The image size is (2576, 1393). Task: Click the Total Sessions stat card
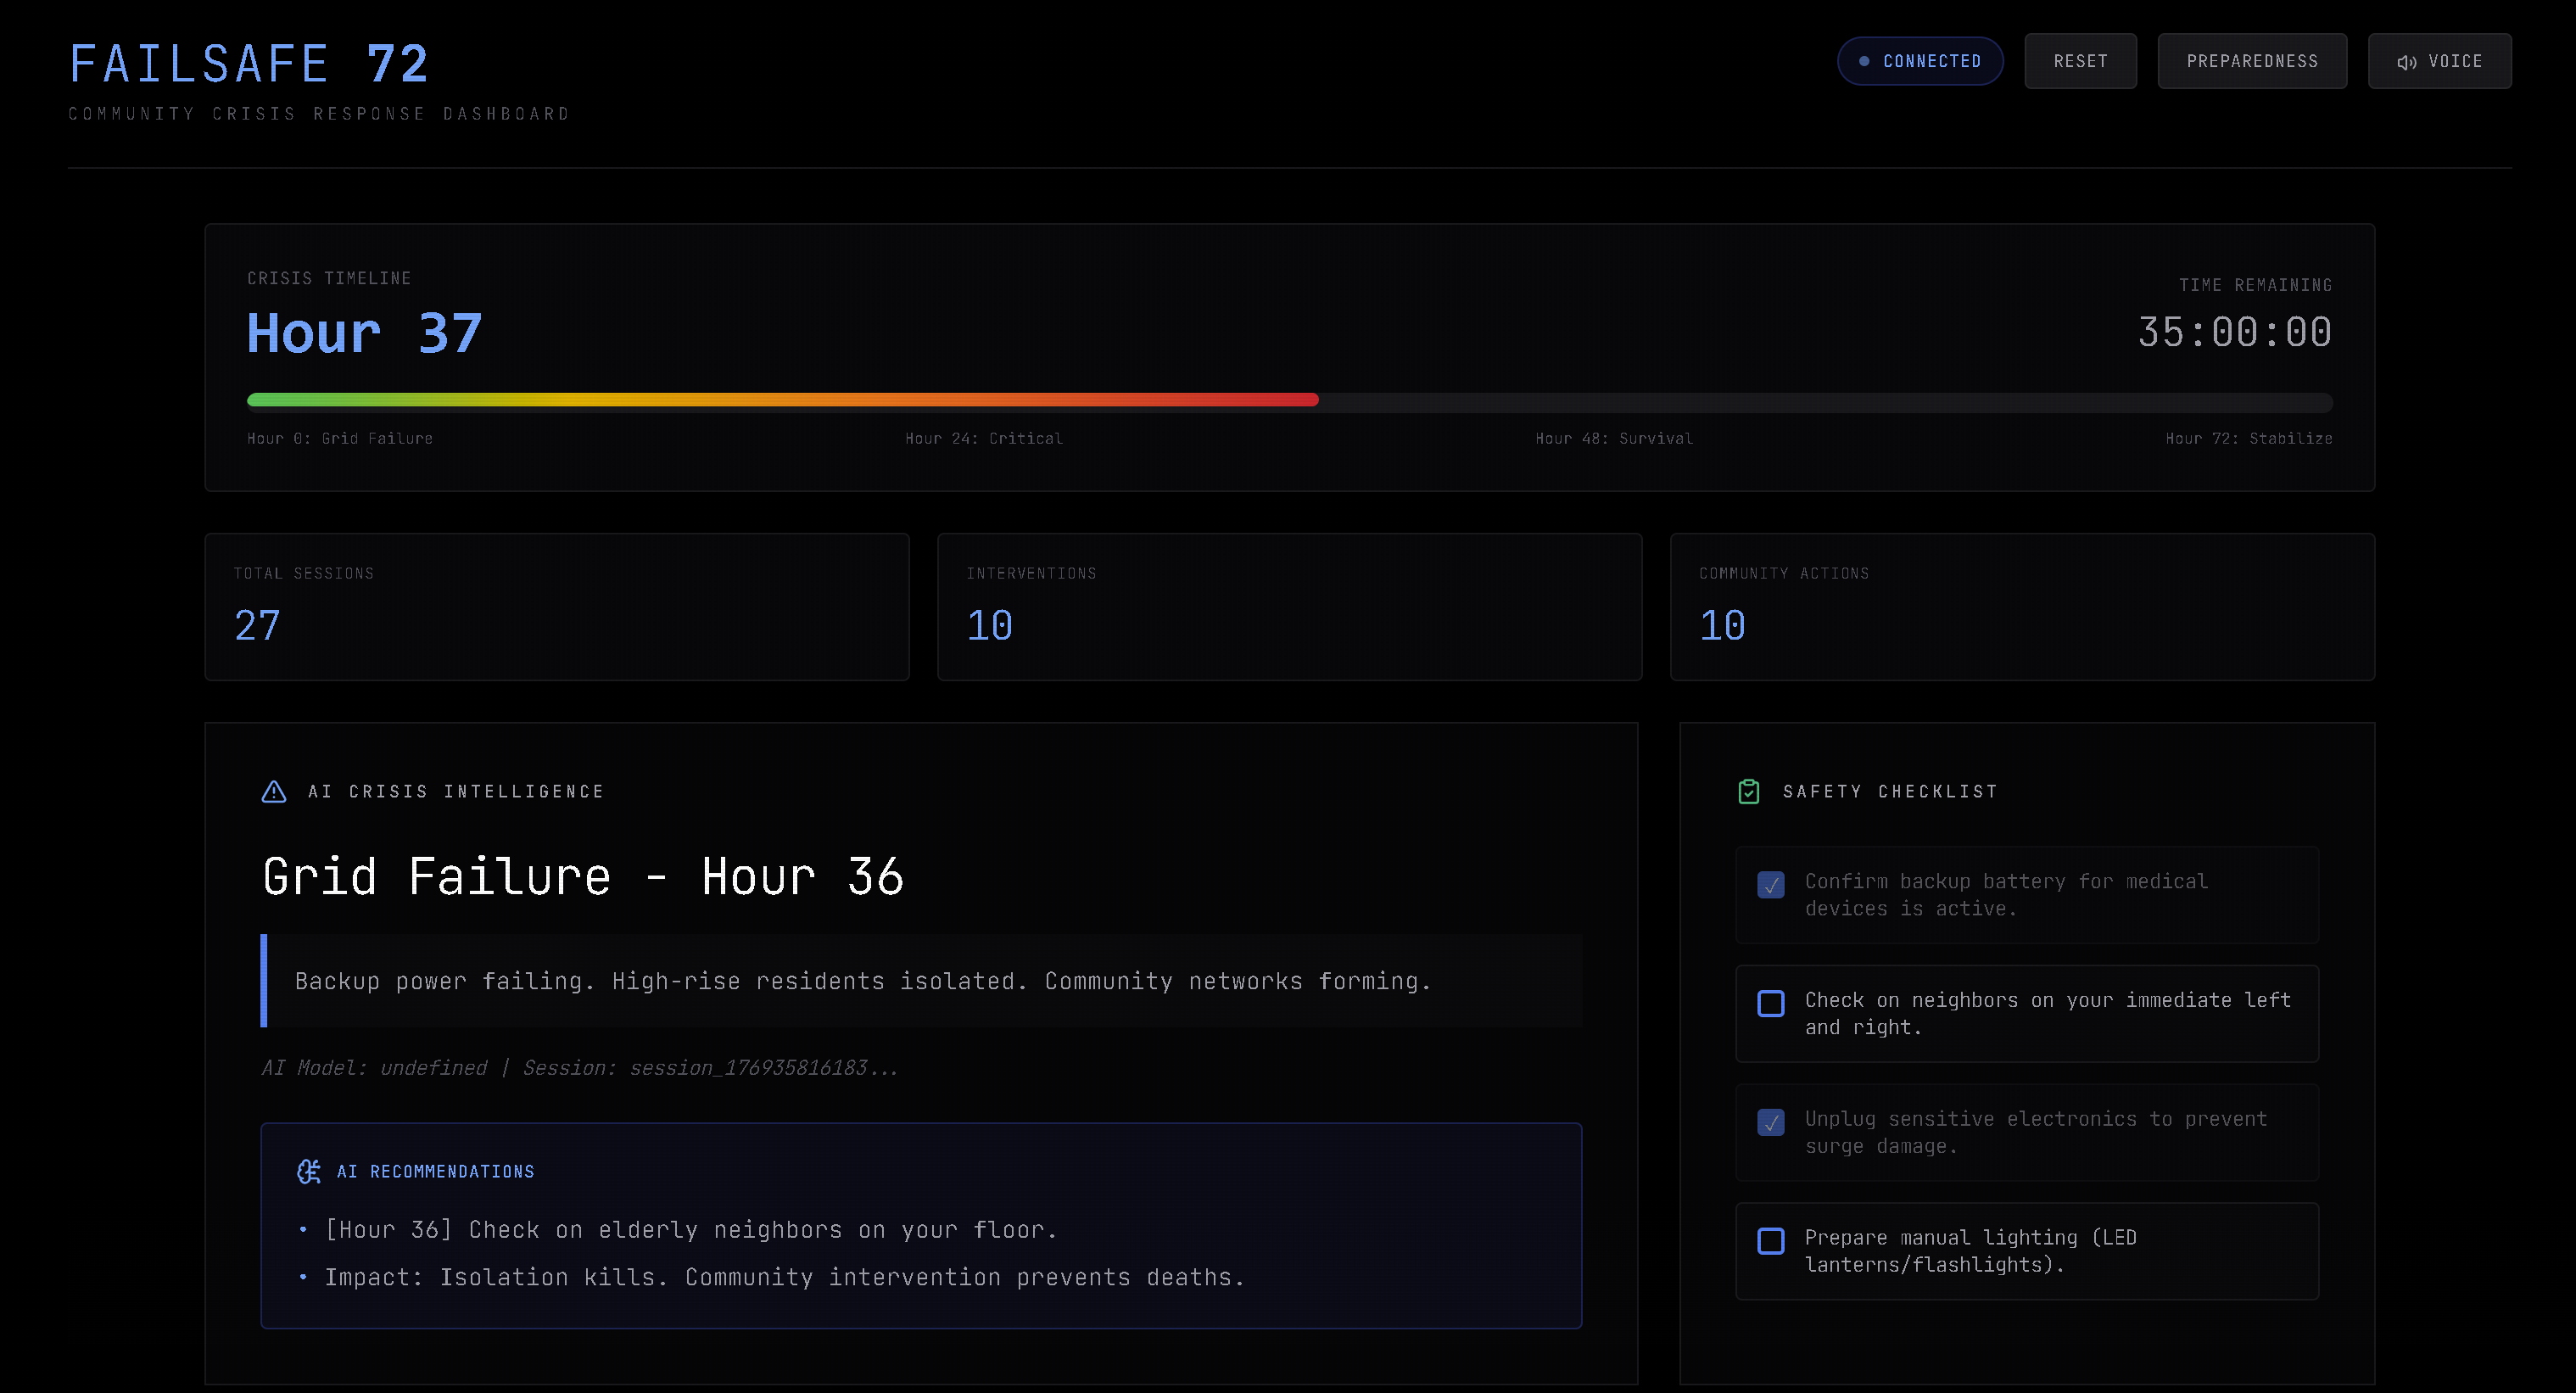557,607
